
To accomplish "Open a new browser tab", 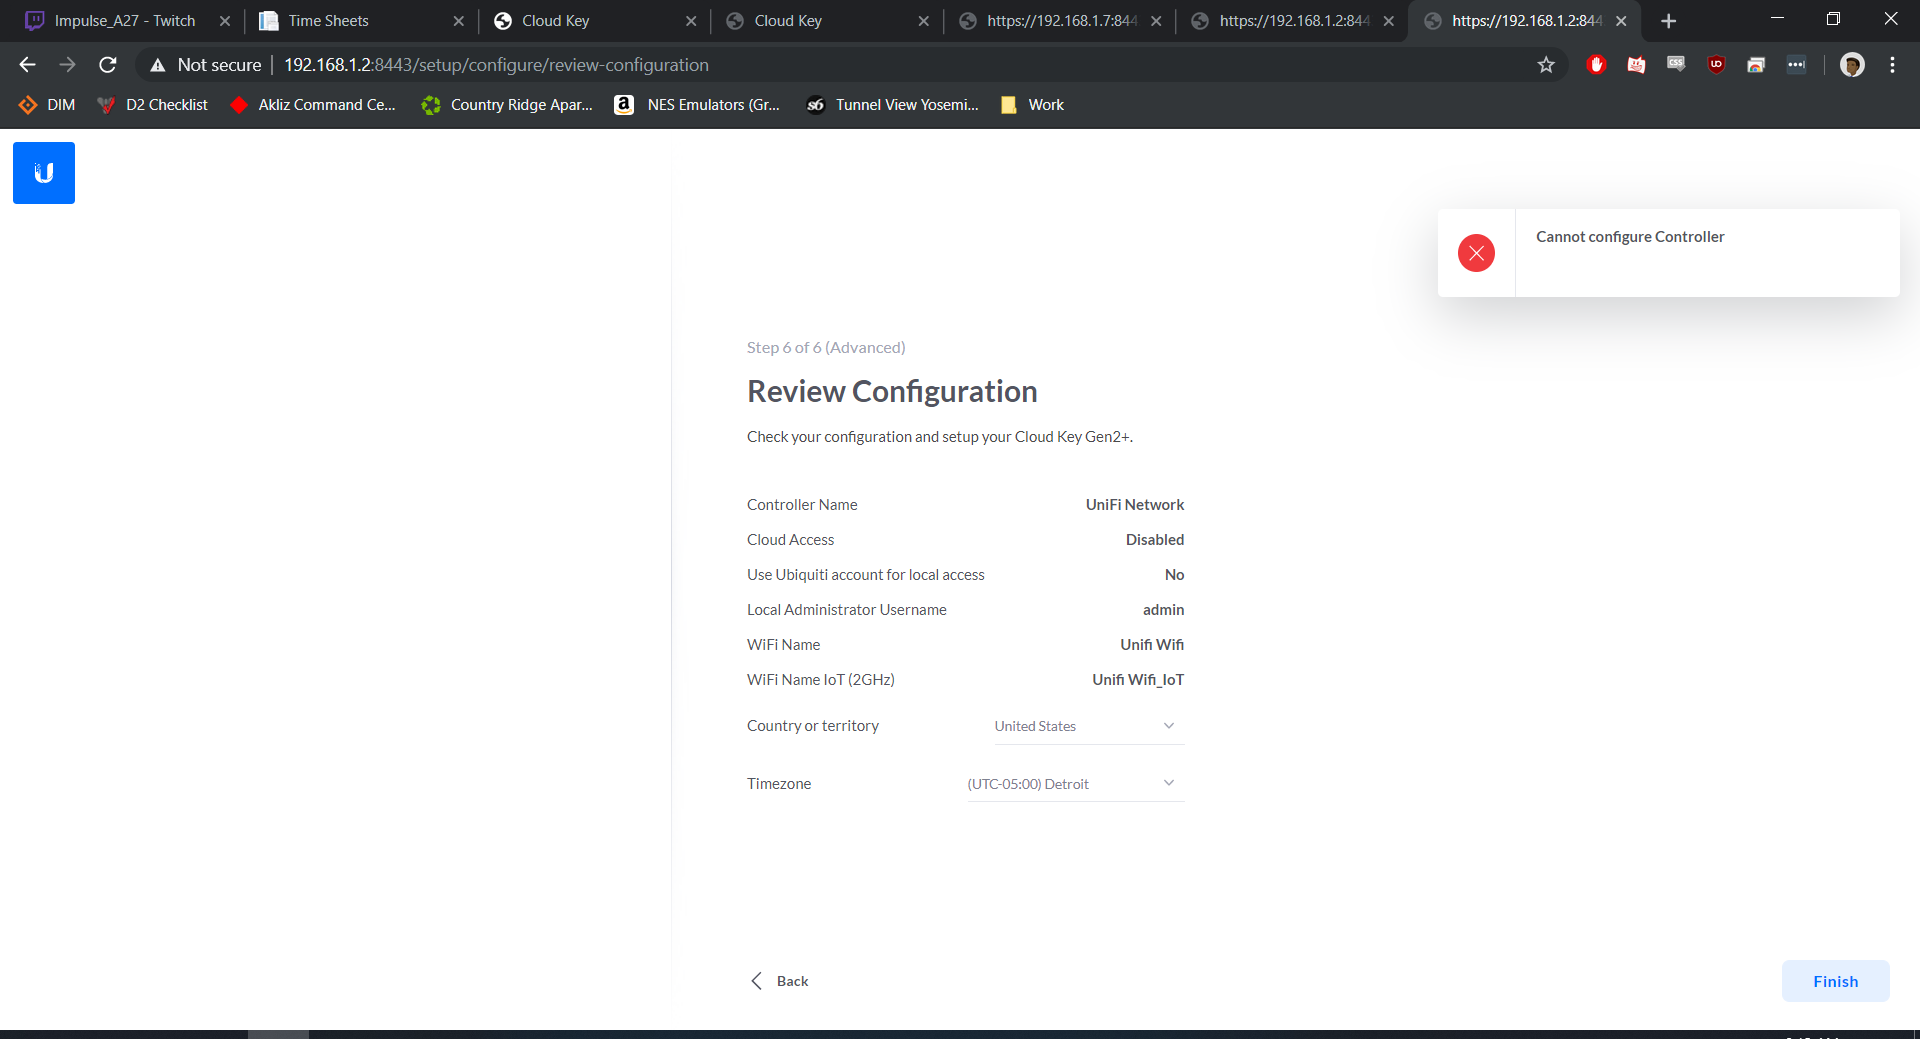I will pyautogui.click(x=1668, y=21).
